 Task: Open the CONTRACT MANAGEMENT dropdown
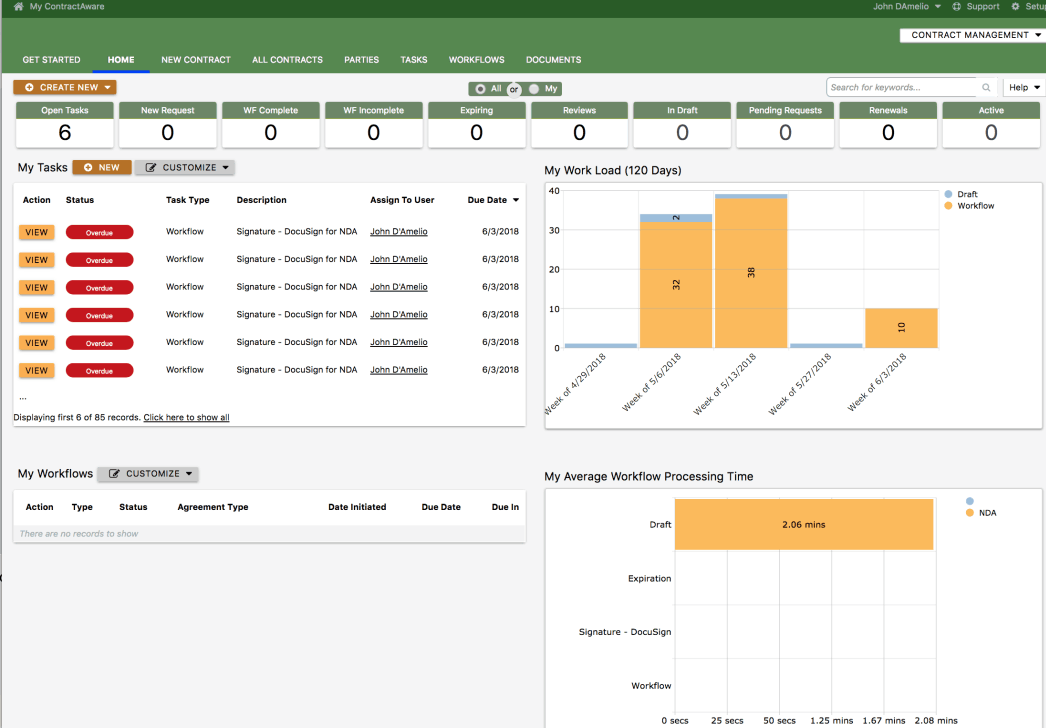point(973,35)
